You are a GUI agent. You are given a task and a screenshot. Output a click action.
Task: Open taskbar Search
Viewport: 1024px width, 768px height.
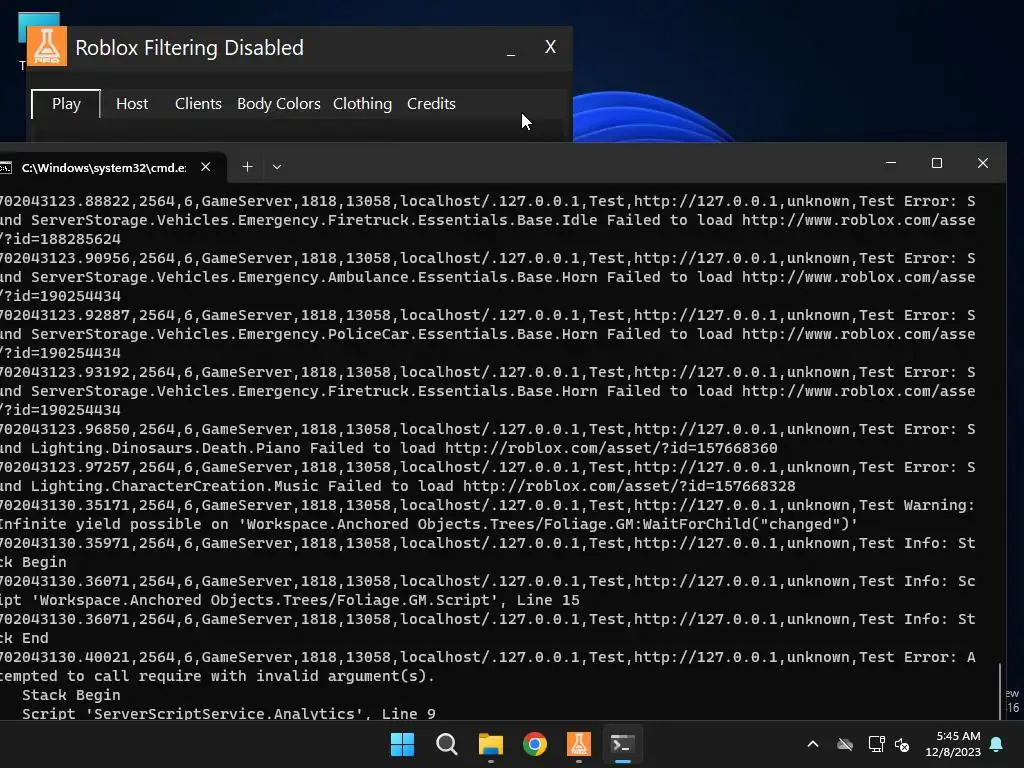tap(447, 744)
